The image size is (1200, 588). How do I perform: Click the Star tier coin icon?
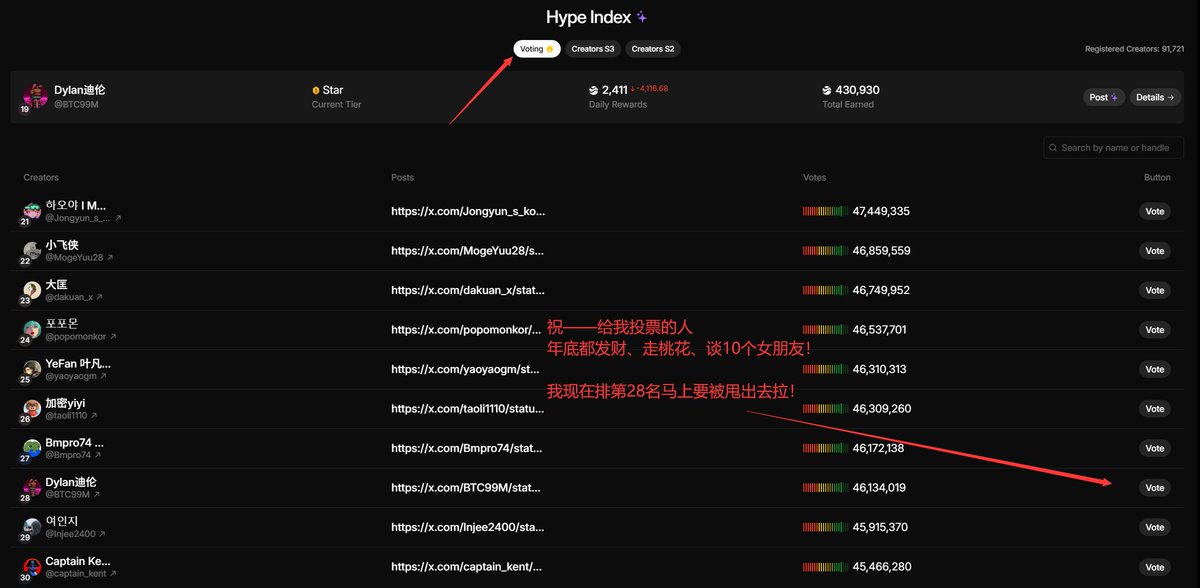(x=316, y=90)
